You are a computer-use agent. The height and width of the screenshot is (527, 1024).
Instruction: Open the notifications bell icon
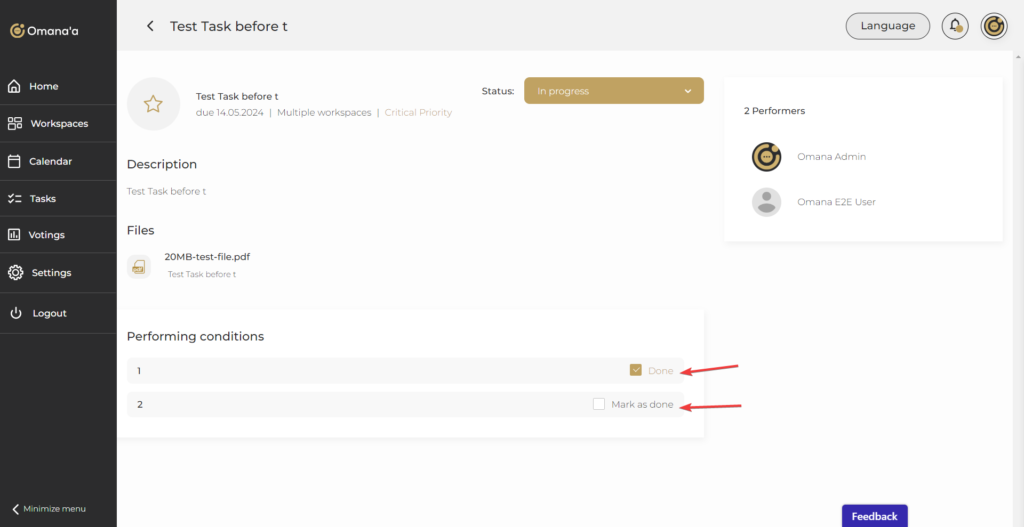tap(955, 26)
